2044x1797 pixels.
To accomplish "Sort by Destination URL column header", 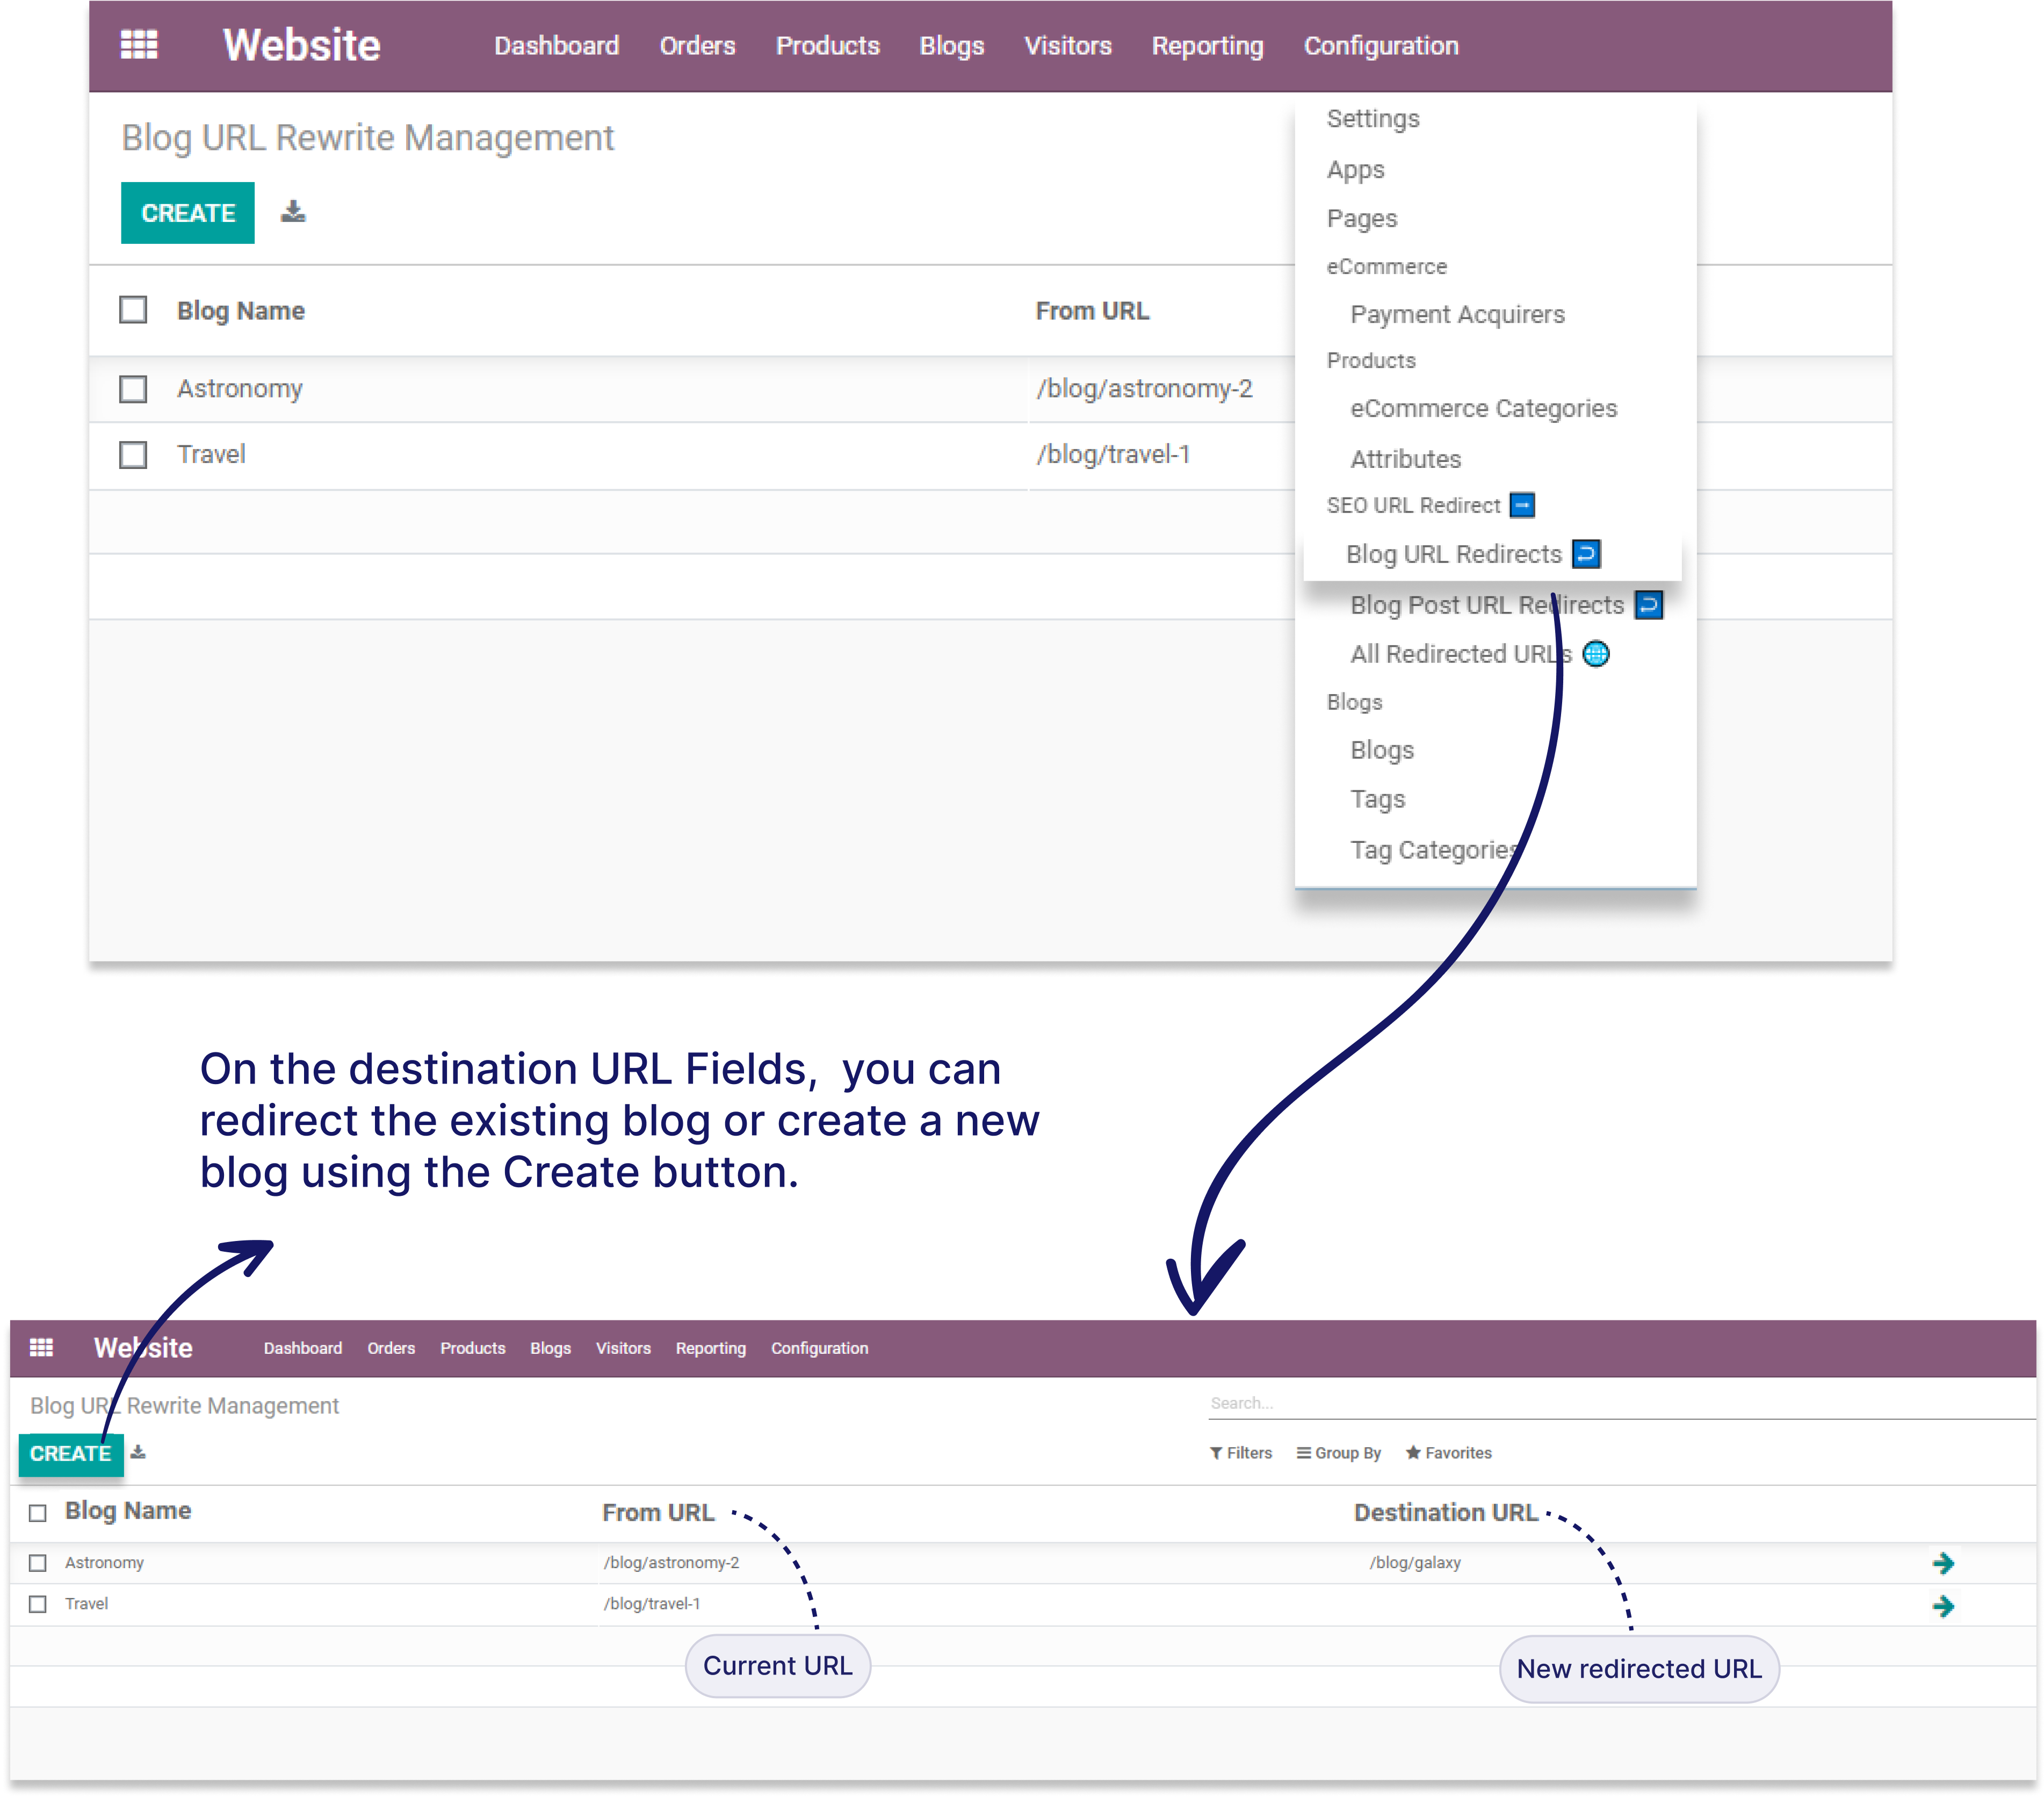I will [x=1445, y=1513].
